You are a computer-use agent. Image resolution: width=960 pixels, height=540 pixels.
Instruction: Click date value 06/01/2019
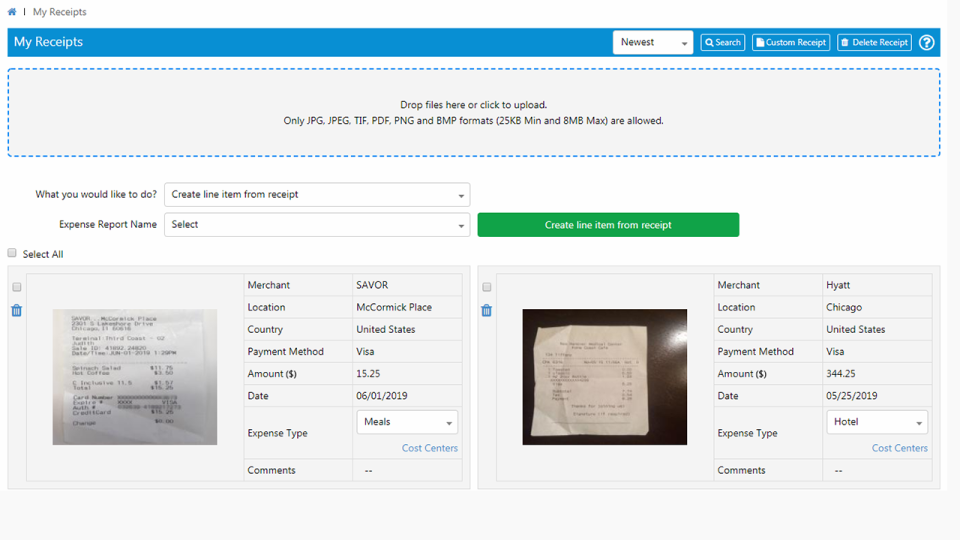click(381, 396)
